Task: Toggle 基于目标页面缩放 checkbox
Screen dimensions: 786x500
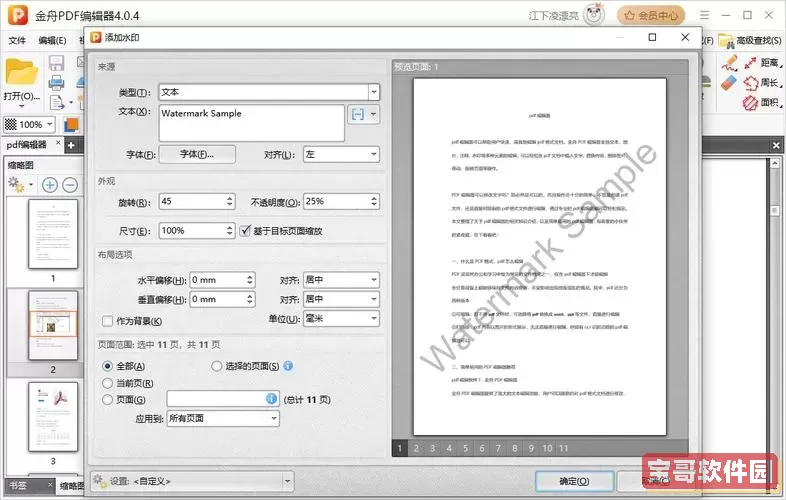Action: (x=245, y=231)
